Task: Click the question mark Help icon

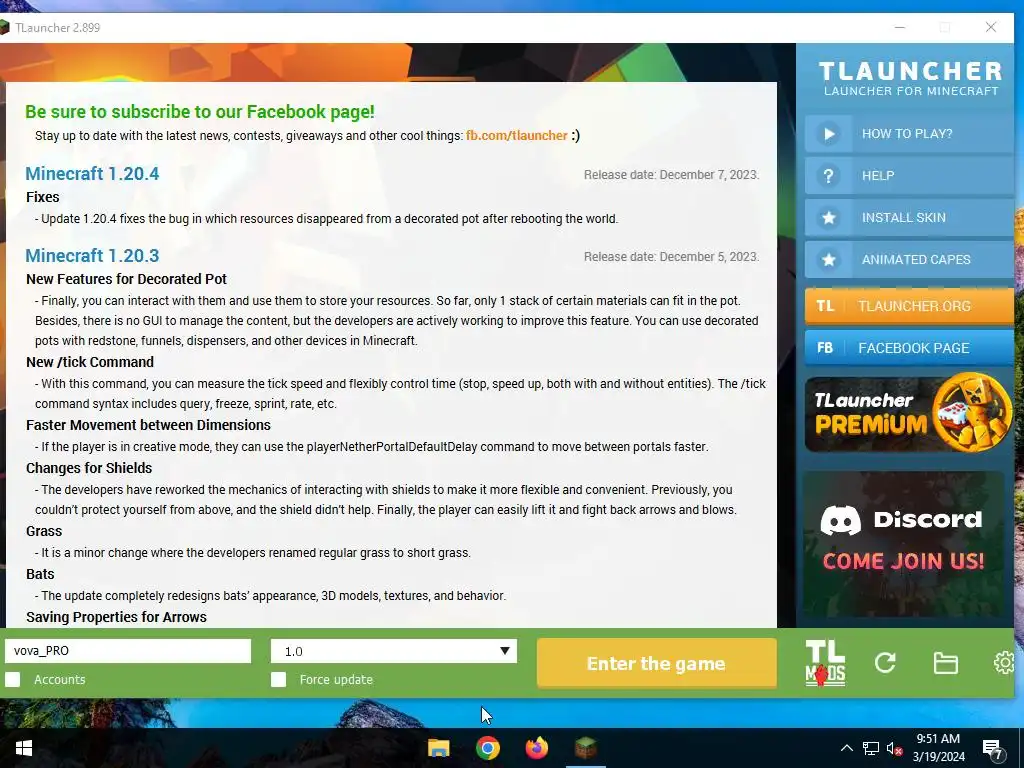Action: [828, 176]
